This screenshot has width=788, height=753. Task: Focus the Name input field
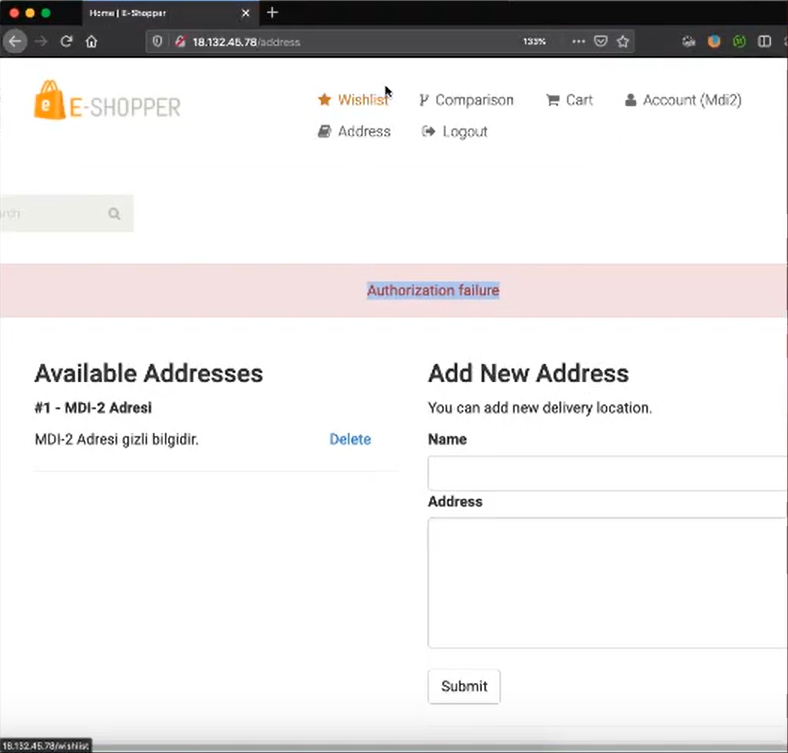[x=607, y=473]
